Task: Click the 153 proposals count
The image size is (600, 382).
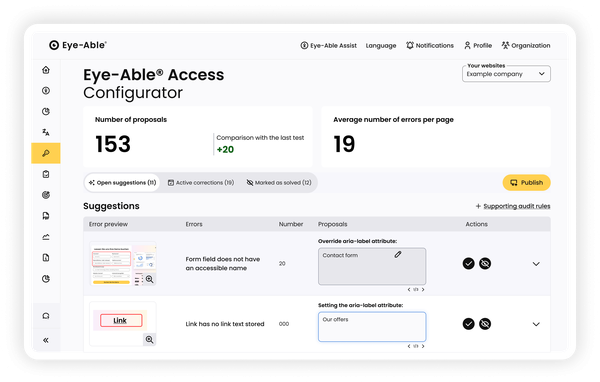Action: [x=113, y=144]
